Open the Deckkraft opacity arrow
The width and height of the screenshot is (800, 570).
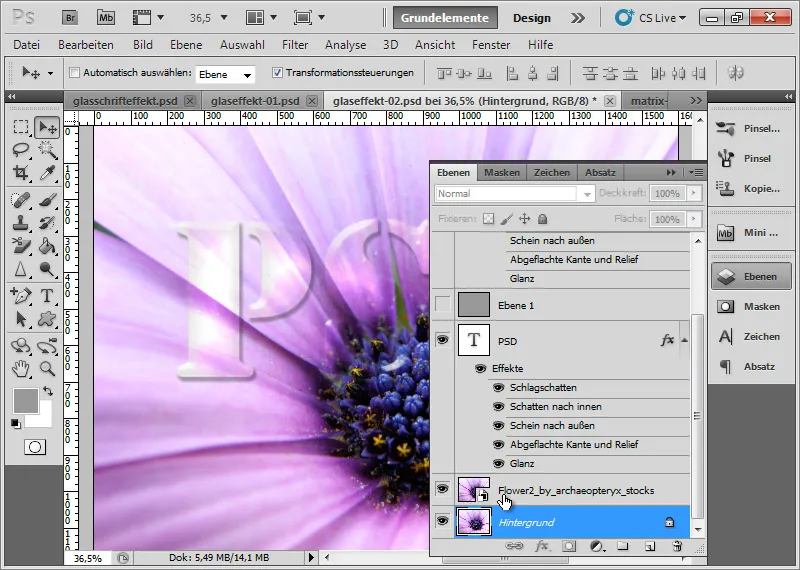click(693, 193)
